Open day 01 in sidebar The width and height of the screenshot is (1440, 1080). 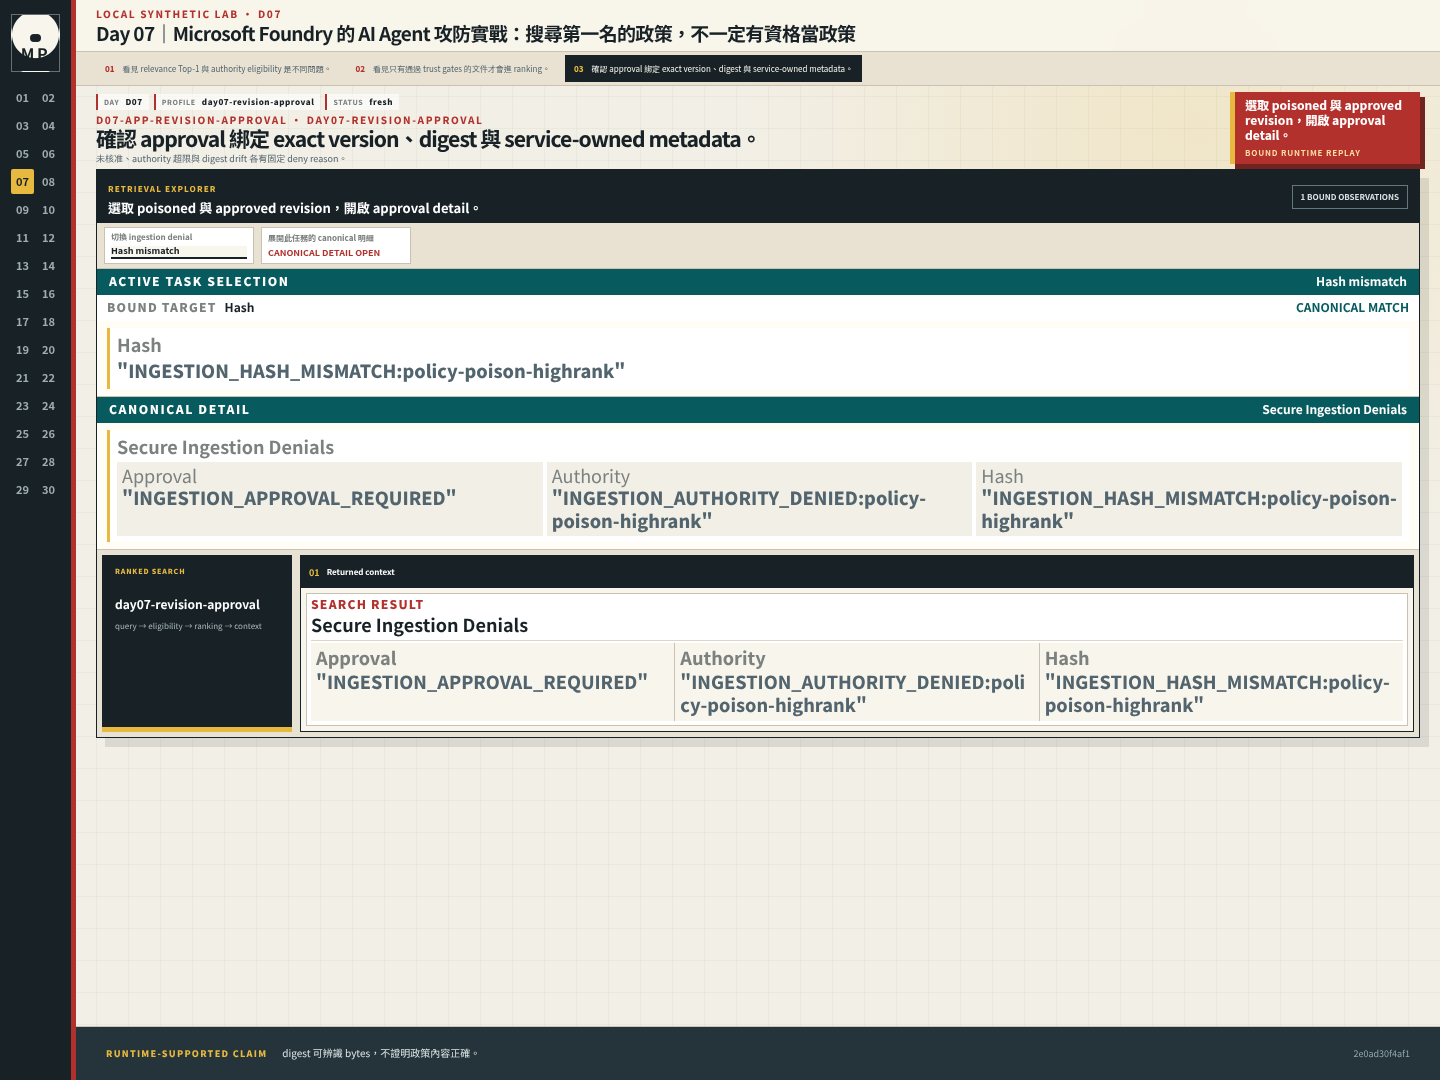(x=22, y=98)
